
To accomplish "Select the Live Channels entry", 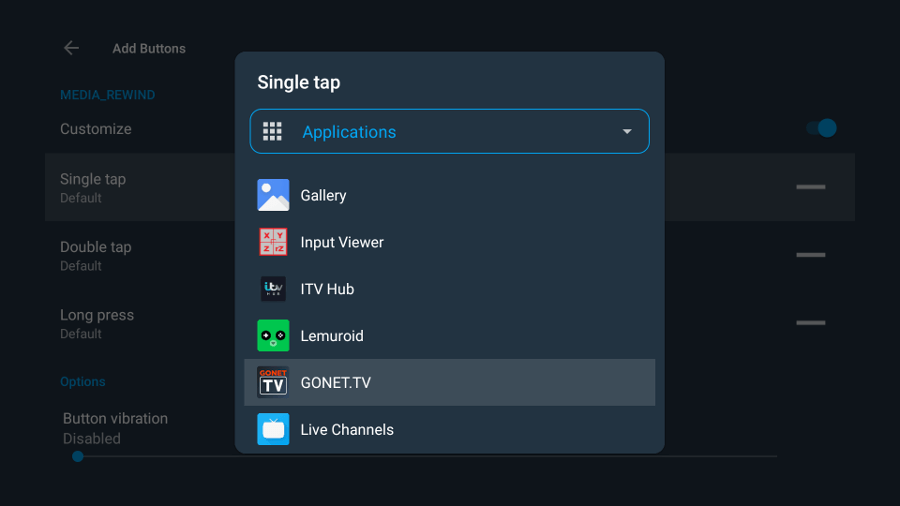I will pos(347,430).
